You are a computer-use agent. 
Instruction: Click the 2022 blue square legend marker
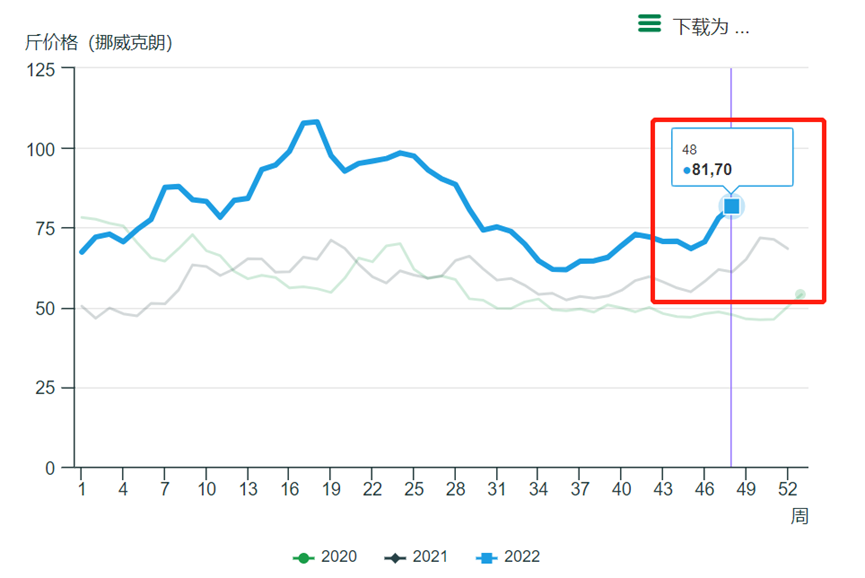click(487, 558)
